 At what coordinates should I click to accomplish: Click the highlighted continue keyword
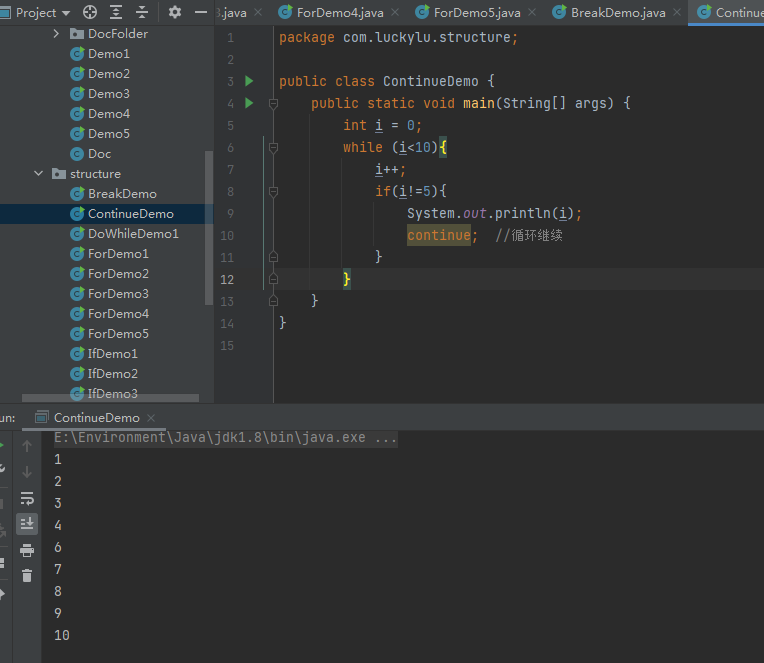click(x=439, y=235)
